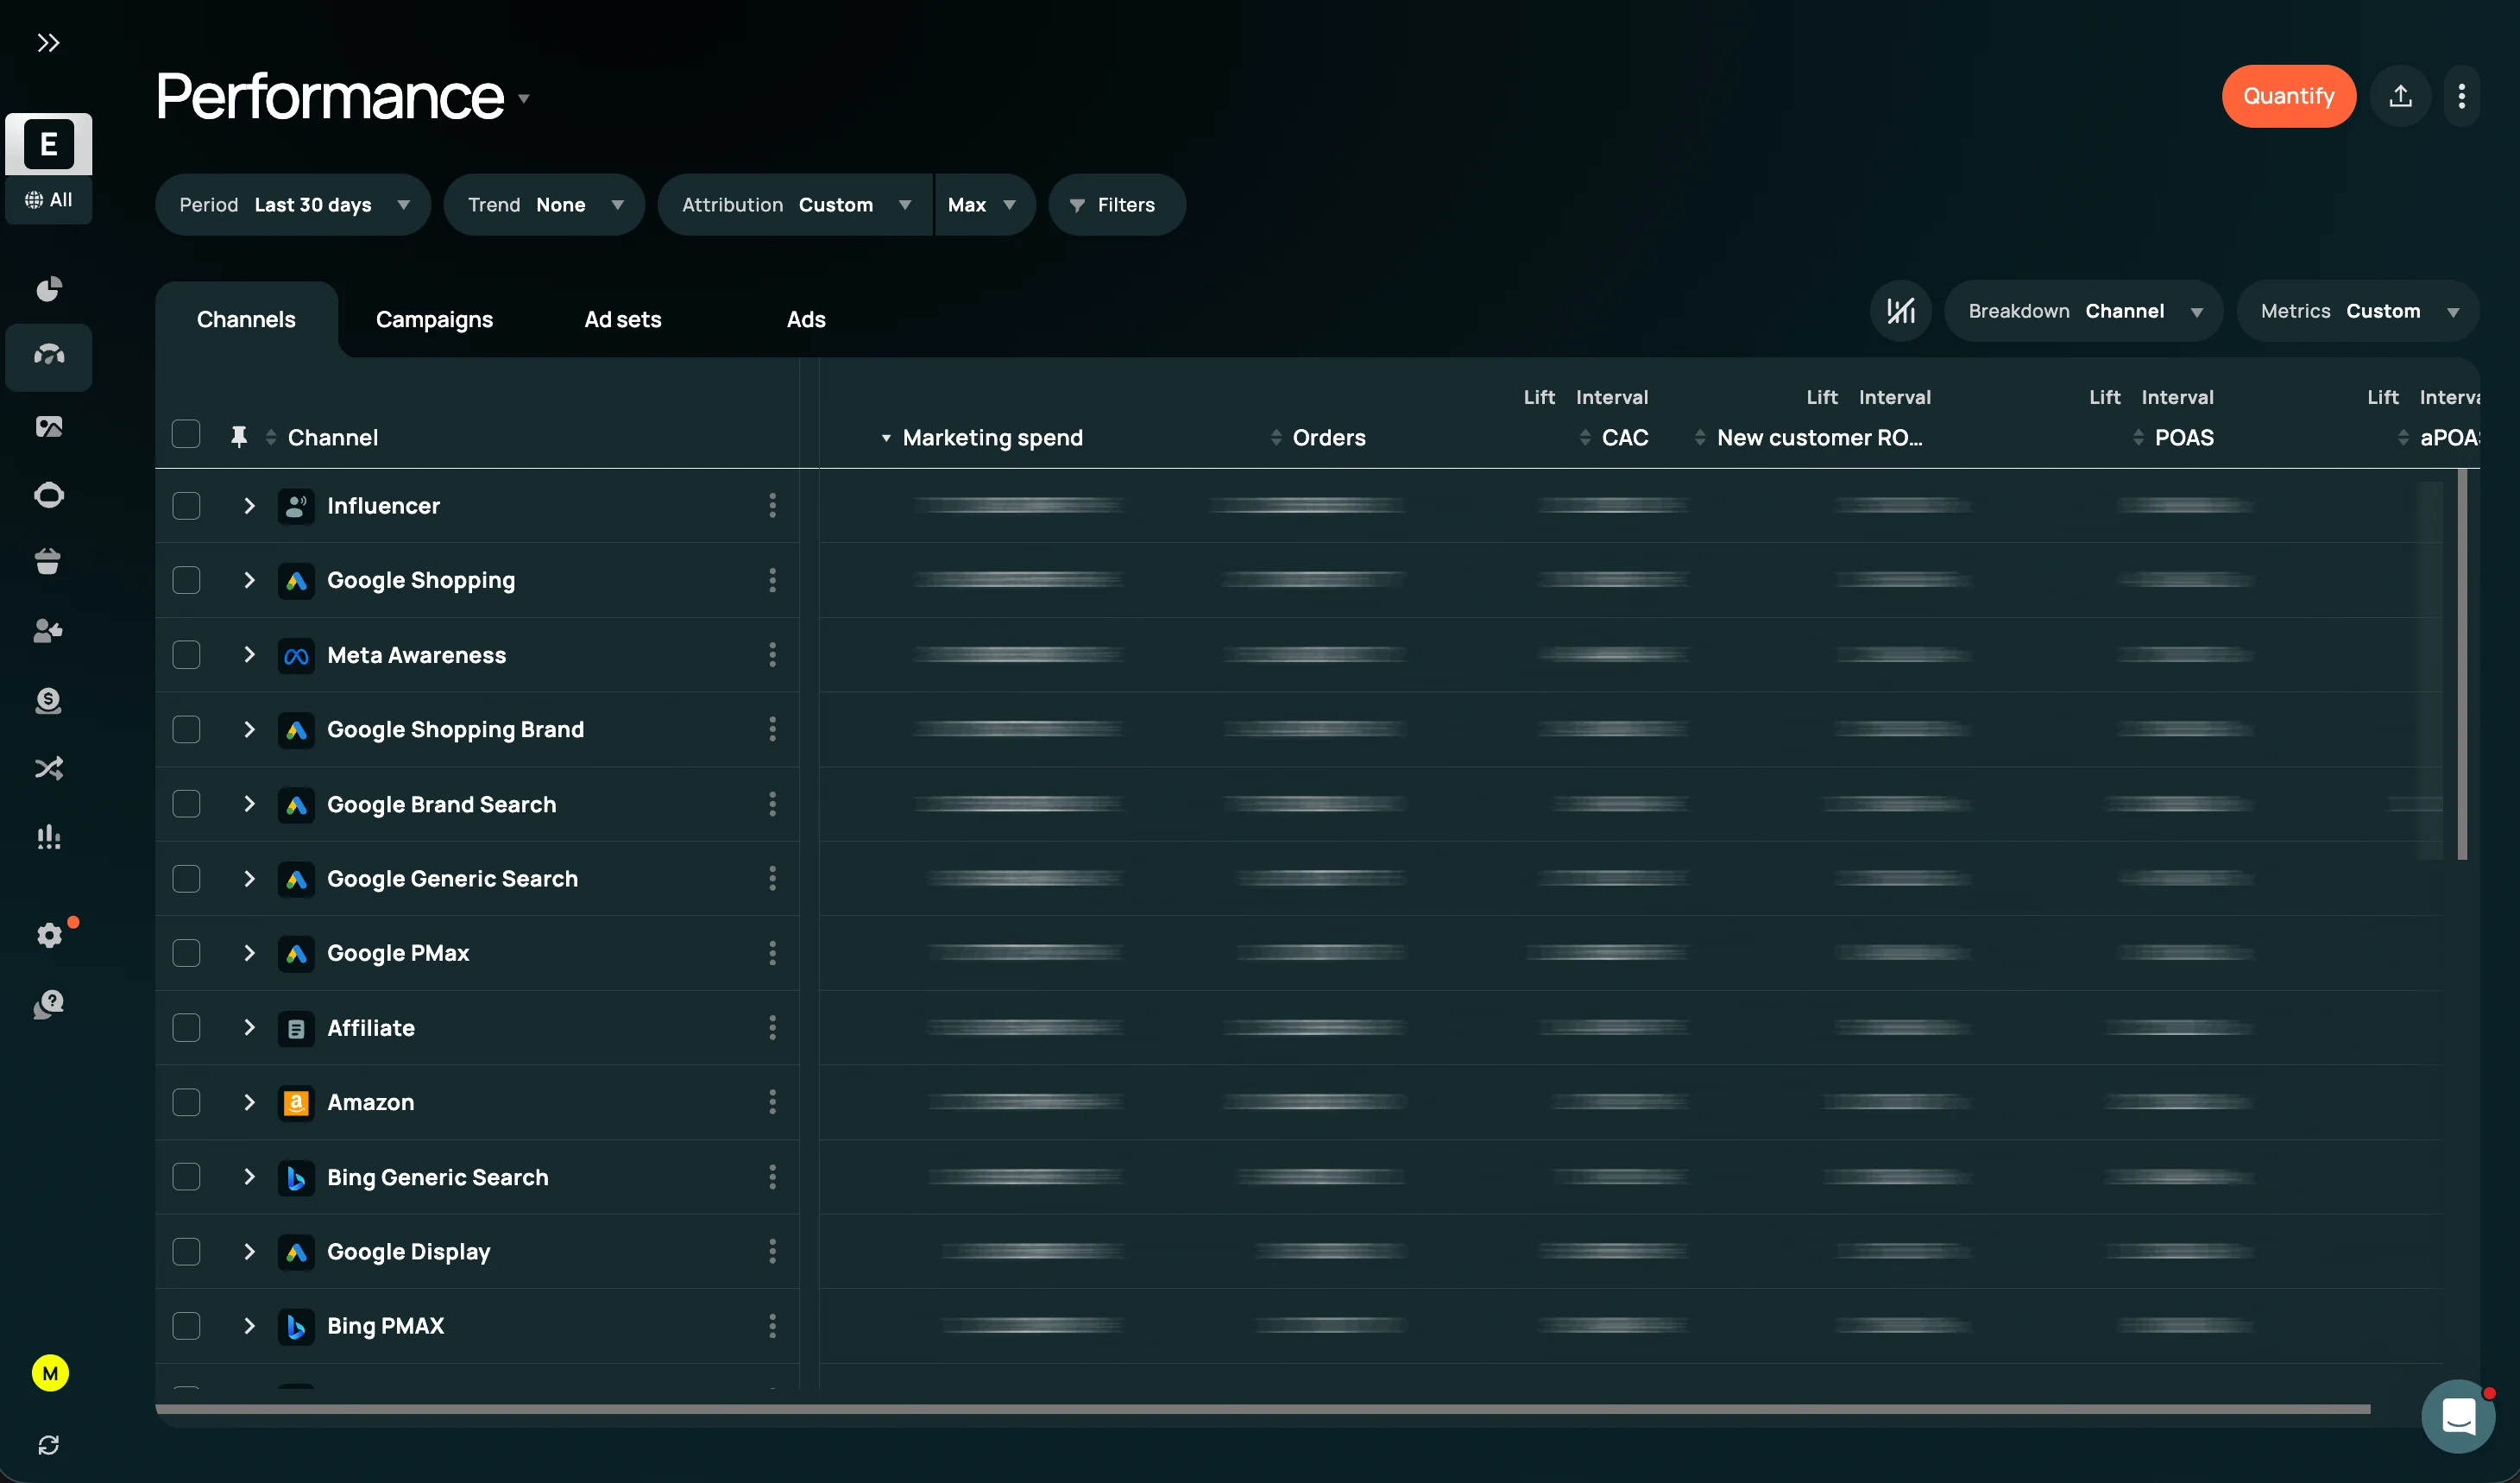Open the bar chart sidebar icon
This screenshot has width=2520, height=1483.
click(x=49, y=836)
